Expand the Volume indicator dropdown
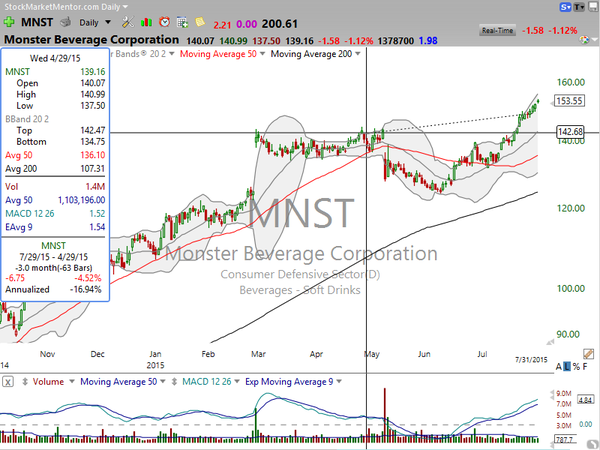 [71, 382]
